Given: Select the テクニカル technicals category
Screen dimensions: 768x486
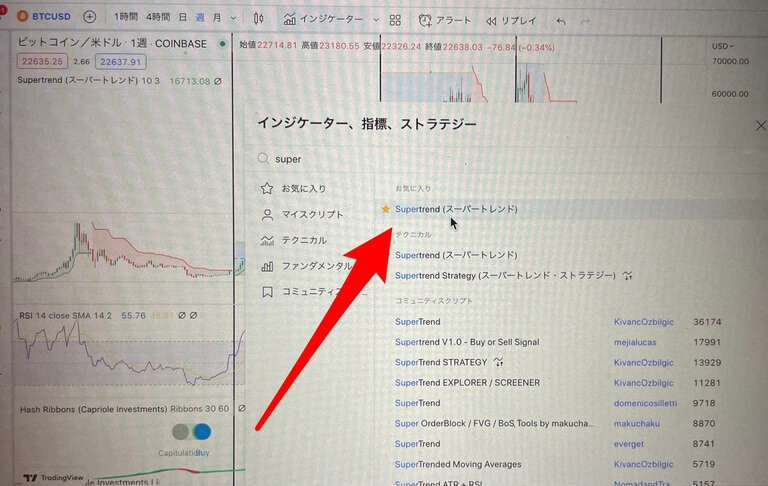Looking at the screenshot, I should (303, 241).
